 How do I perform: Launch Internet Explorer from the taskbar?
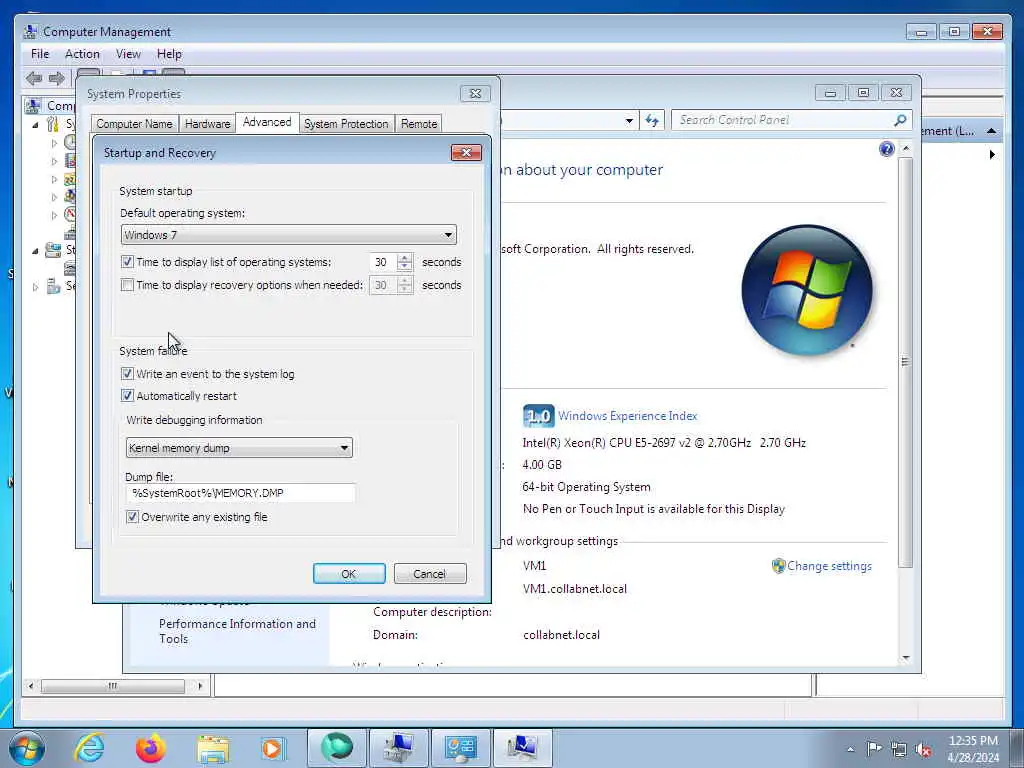[89, 748]
